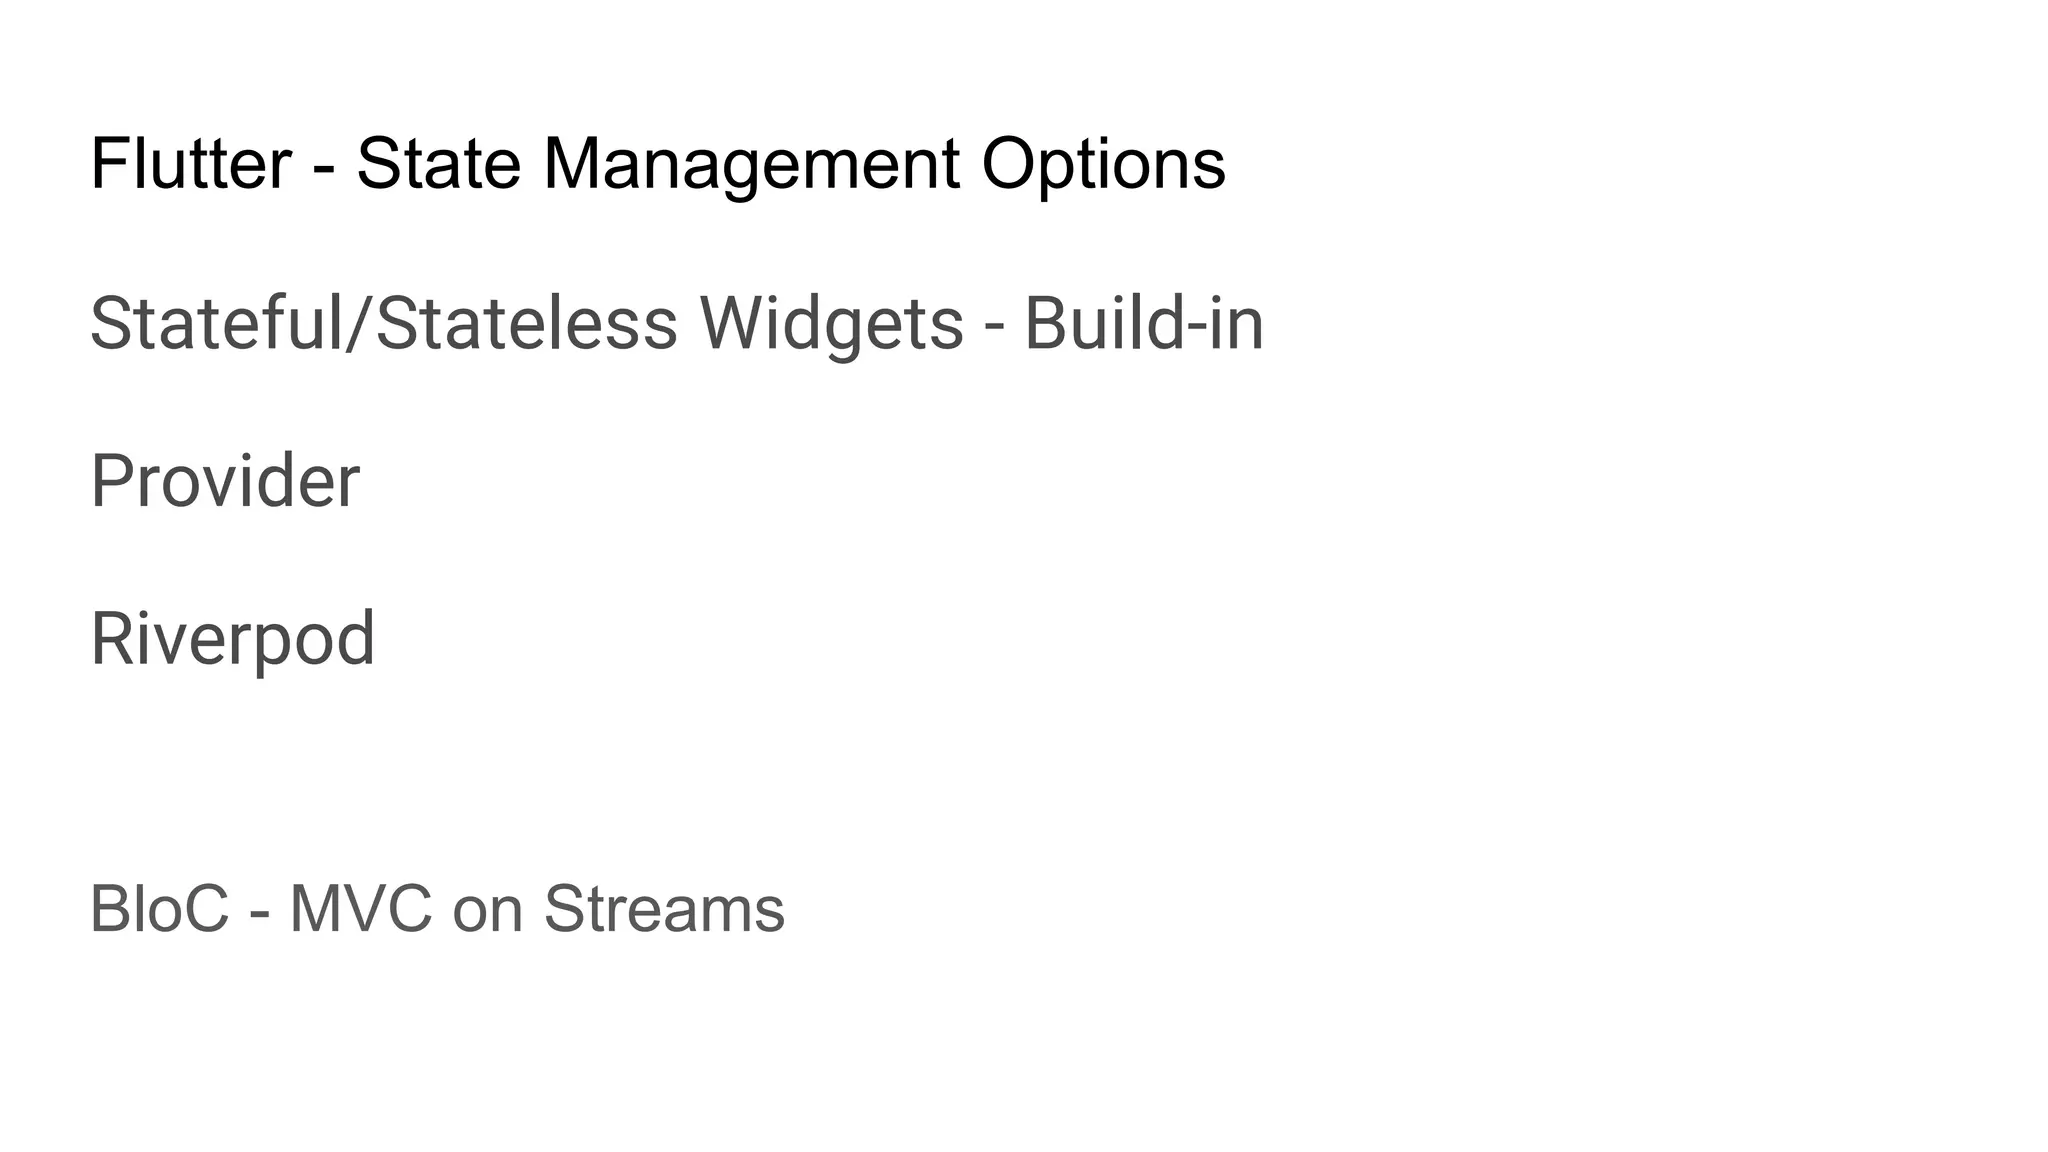Click the dash after Flutter in the title
Screen dimensions: 2048x1152
pos(324,168)
